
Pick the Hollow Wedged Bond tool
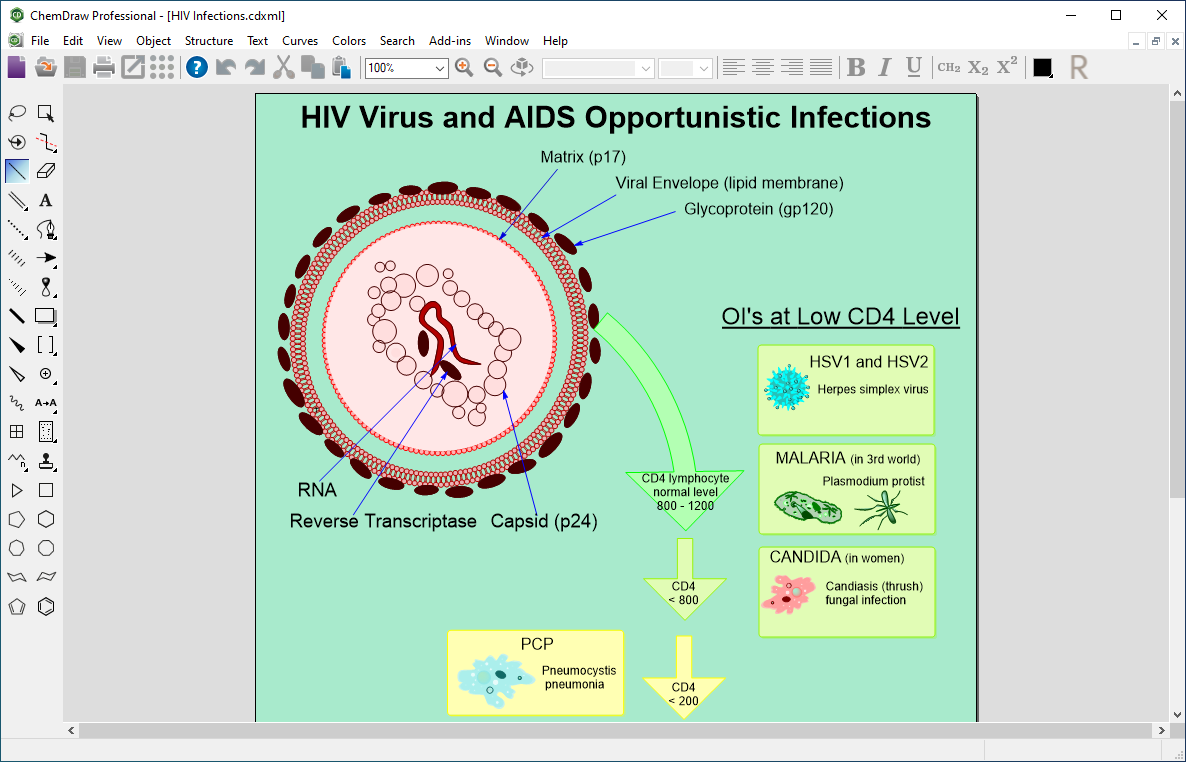(17, 374)
